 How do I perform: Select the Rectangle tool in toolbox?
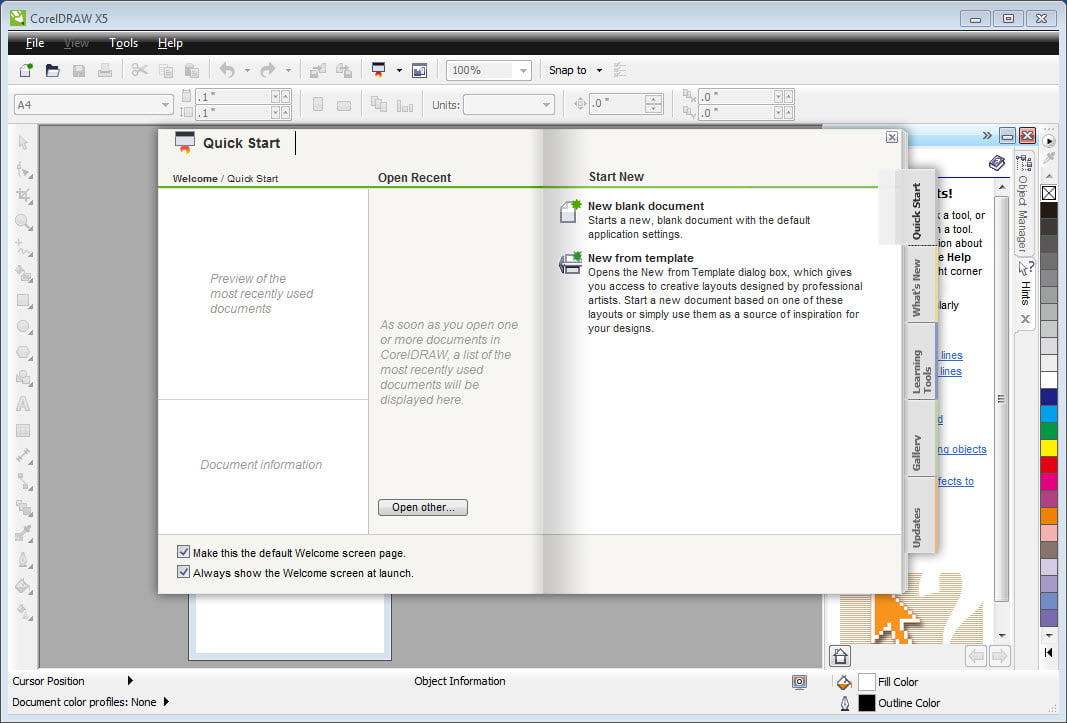click(x=24, y=300)
